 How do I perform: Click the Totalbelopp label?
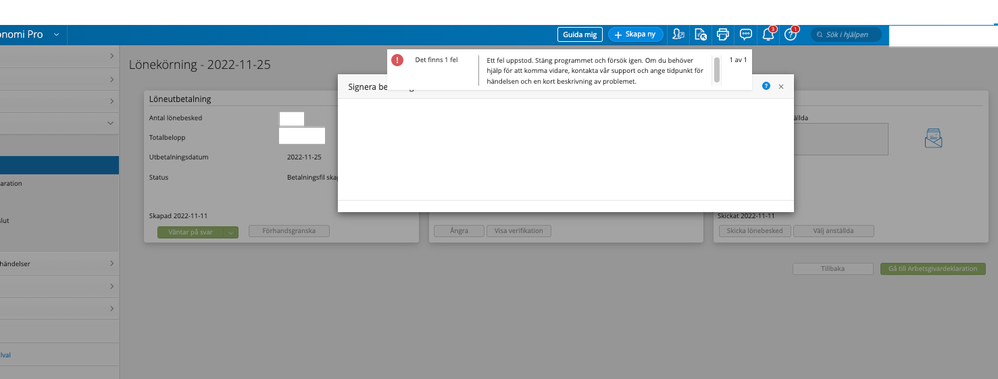tap(167, 137)
